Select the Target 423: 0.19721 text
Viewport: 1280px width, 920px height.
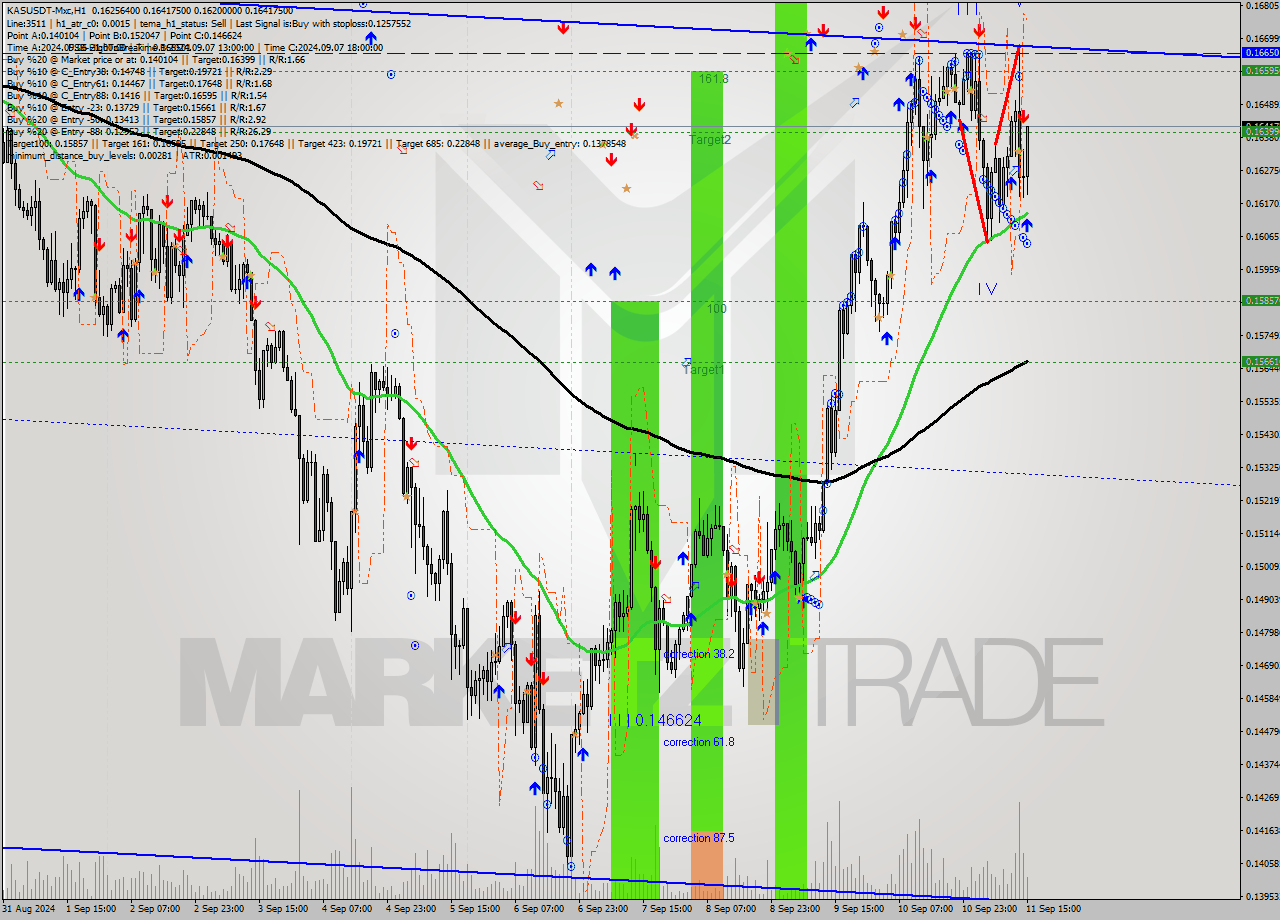339,143
